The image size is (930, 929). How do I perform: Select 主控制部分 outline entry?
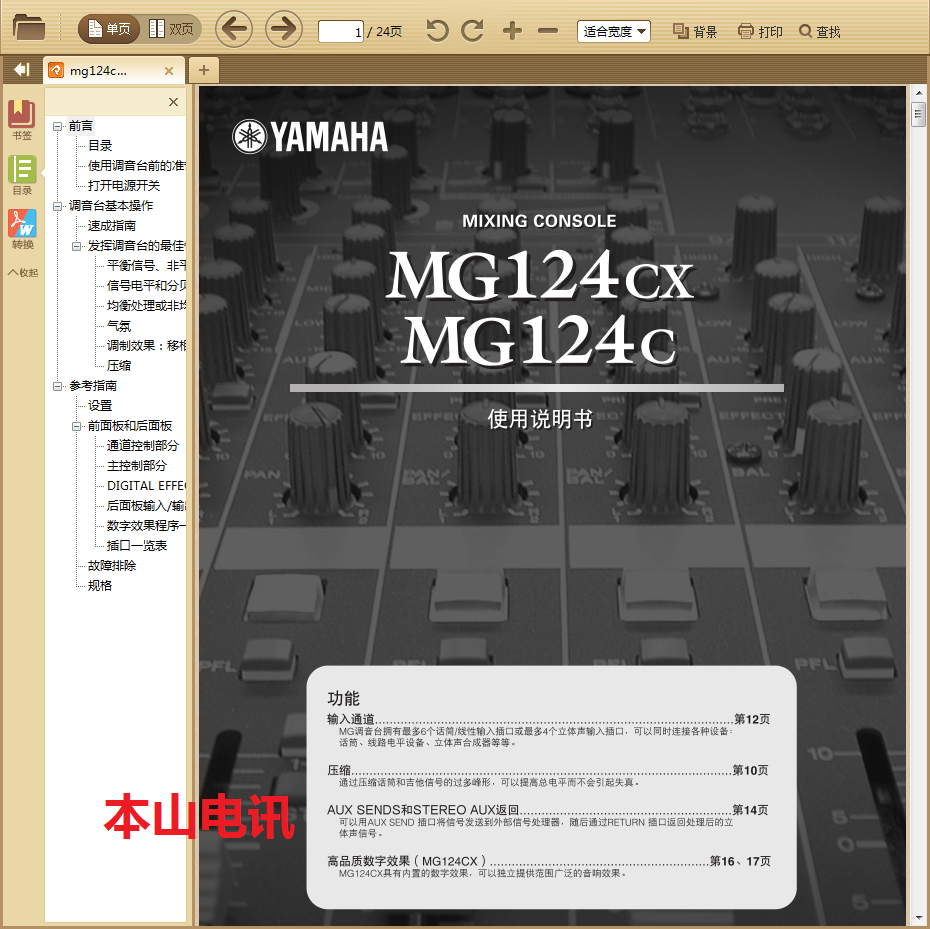click(136, 466)
